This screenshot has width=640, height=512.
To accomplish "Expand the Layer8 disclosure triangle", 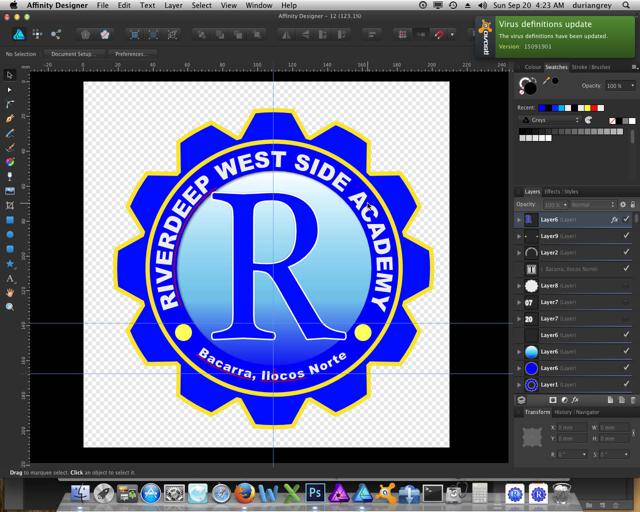I will [519, 286].
